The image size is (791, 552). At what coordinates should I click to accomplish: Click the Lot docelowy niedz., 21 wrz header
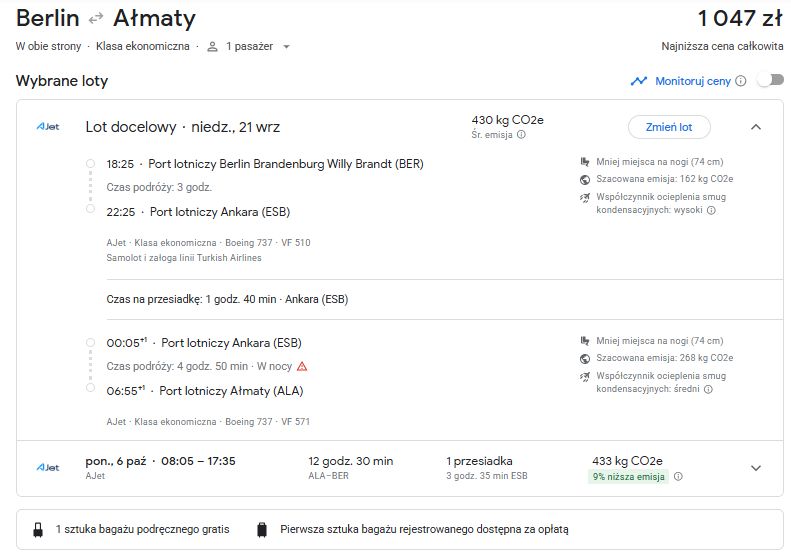click(x=183, y=127)
